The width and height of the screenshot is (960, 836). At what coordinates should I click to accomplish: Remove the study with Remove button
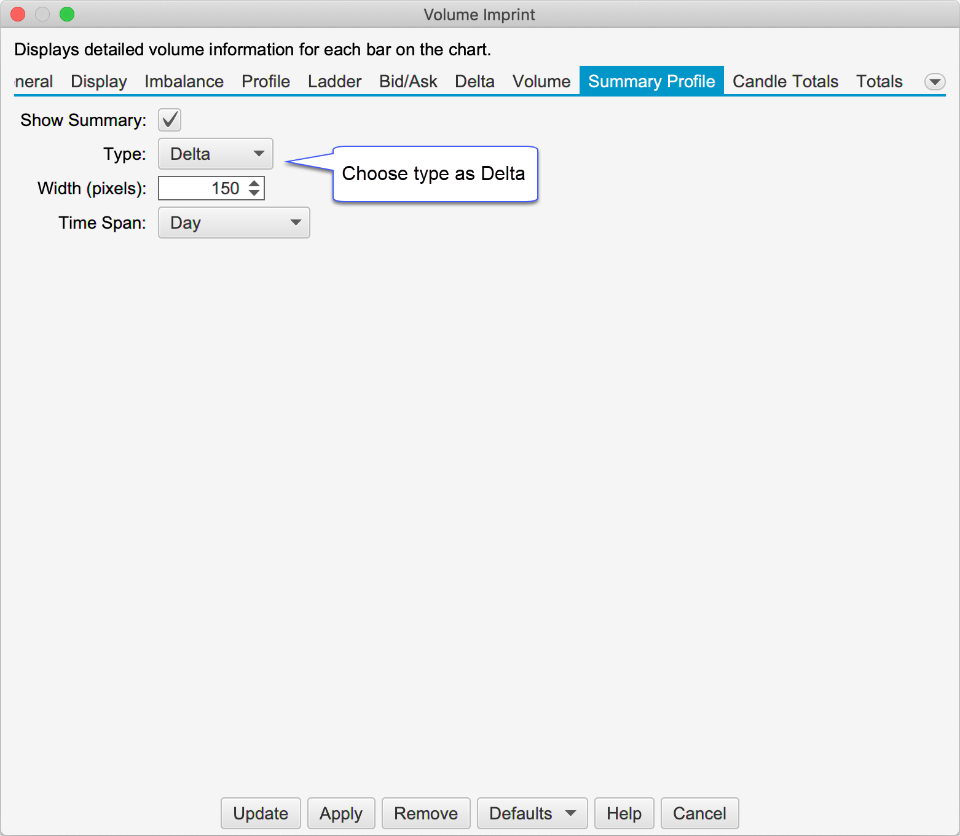(425, 813)
